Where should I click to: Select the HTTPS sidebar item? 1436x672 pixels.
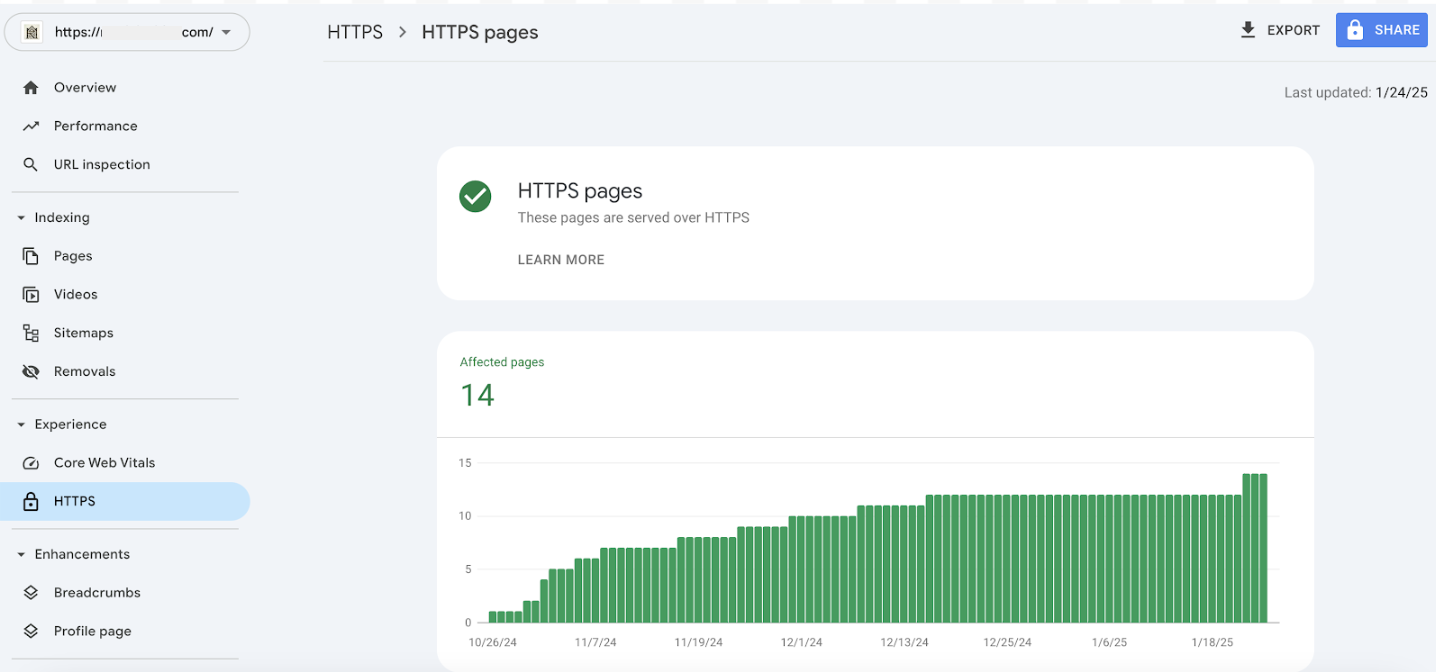coord(125,502)
